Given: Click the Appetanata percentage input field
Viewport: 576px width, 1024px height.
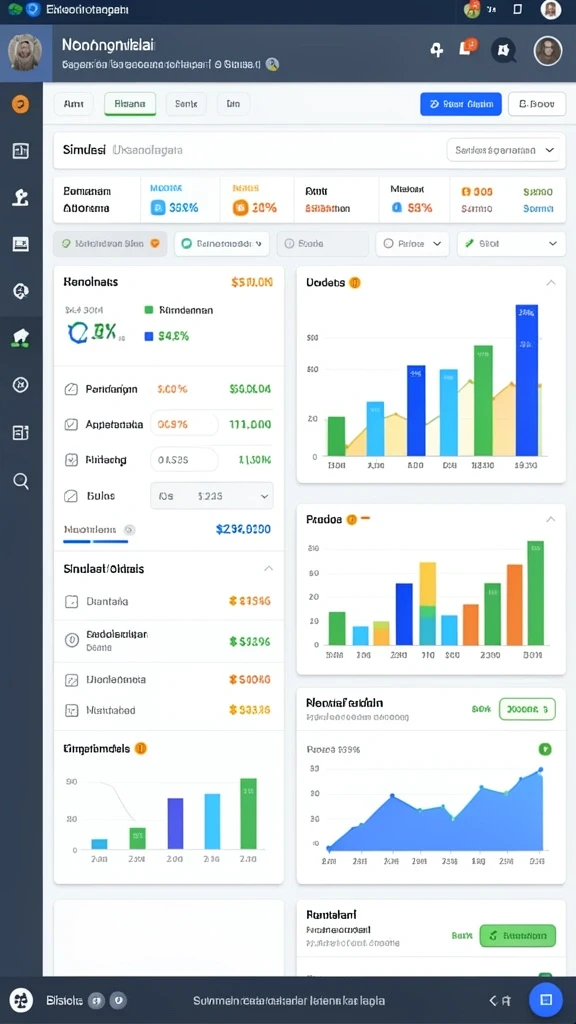Looking at the screenshot, I should 184,424.
